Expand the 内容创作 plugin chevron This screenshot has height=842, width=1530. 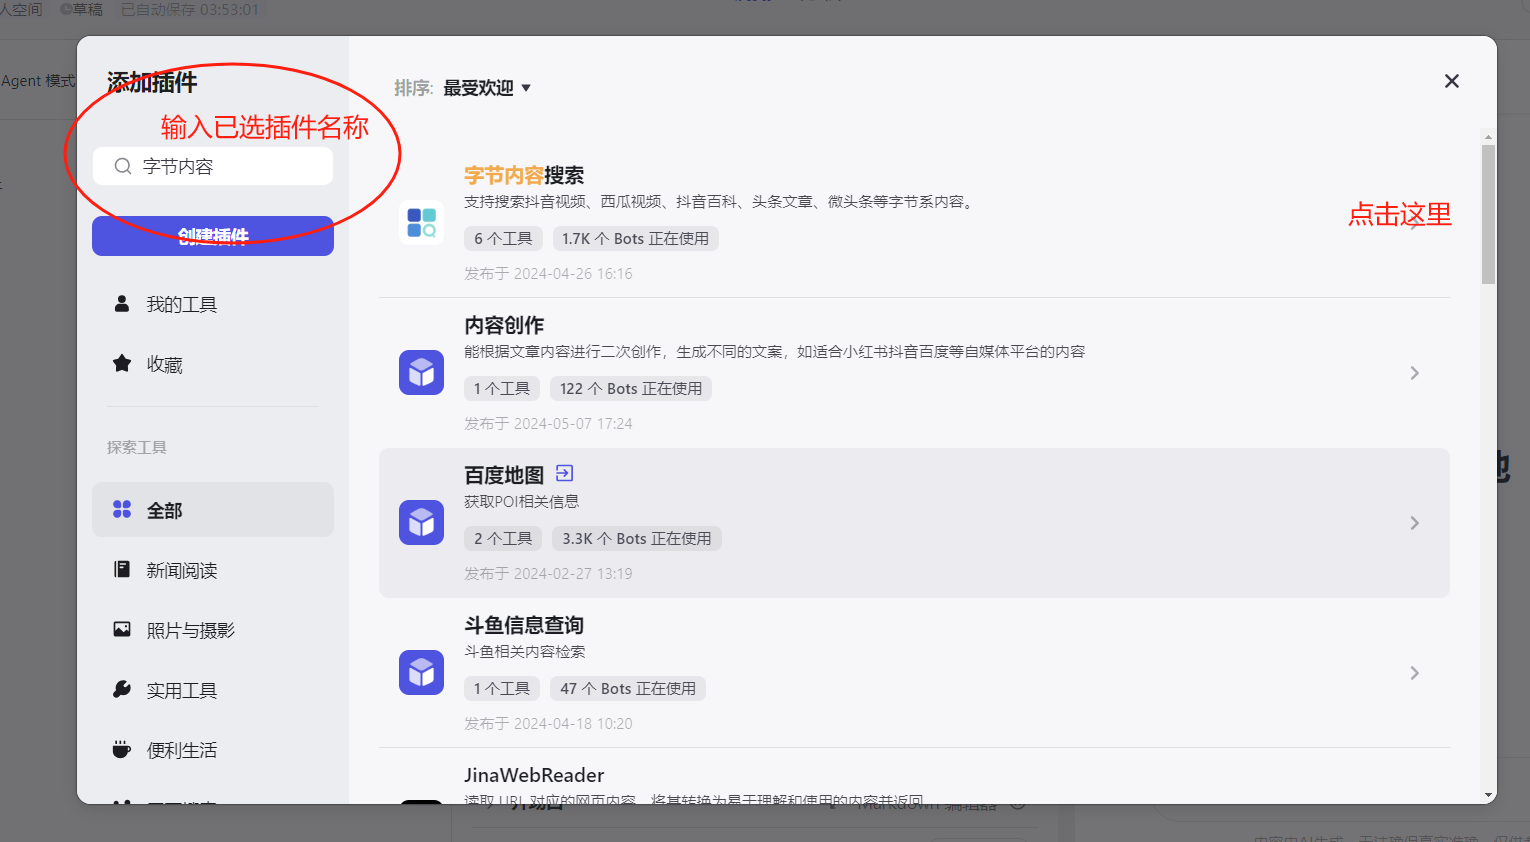pos(1414,373)
